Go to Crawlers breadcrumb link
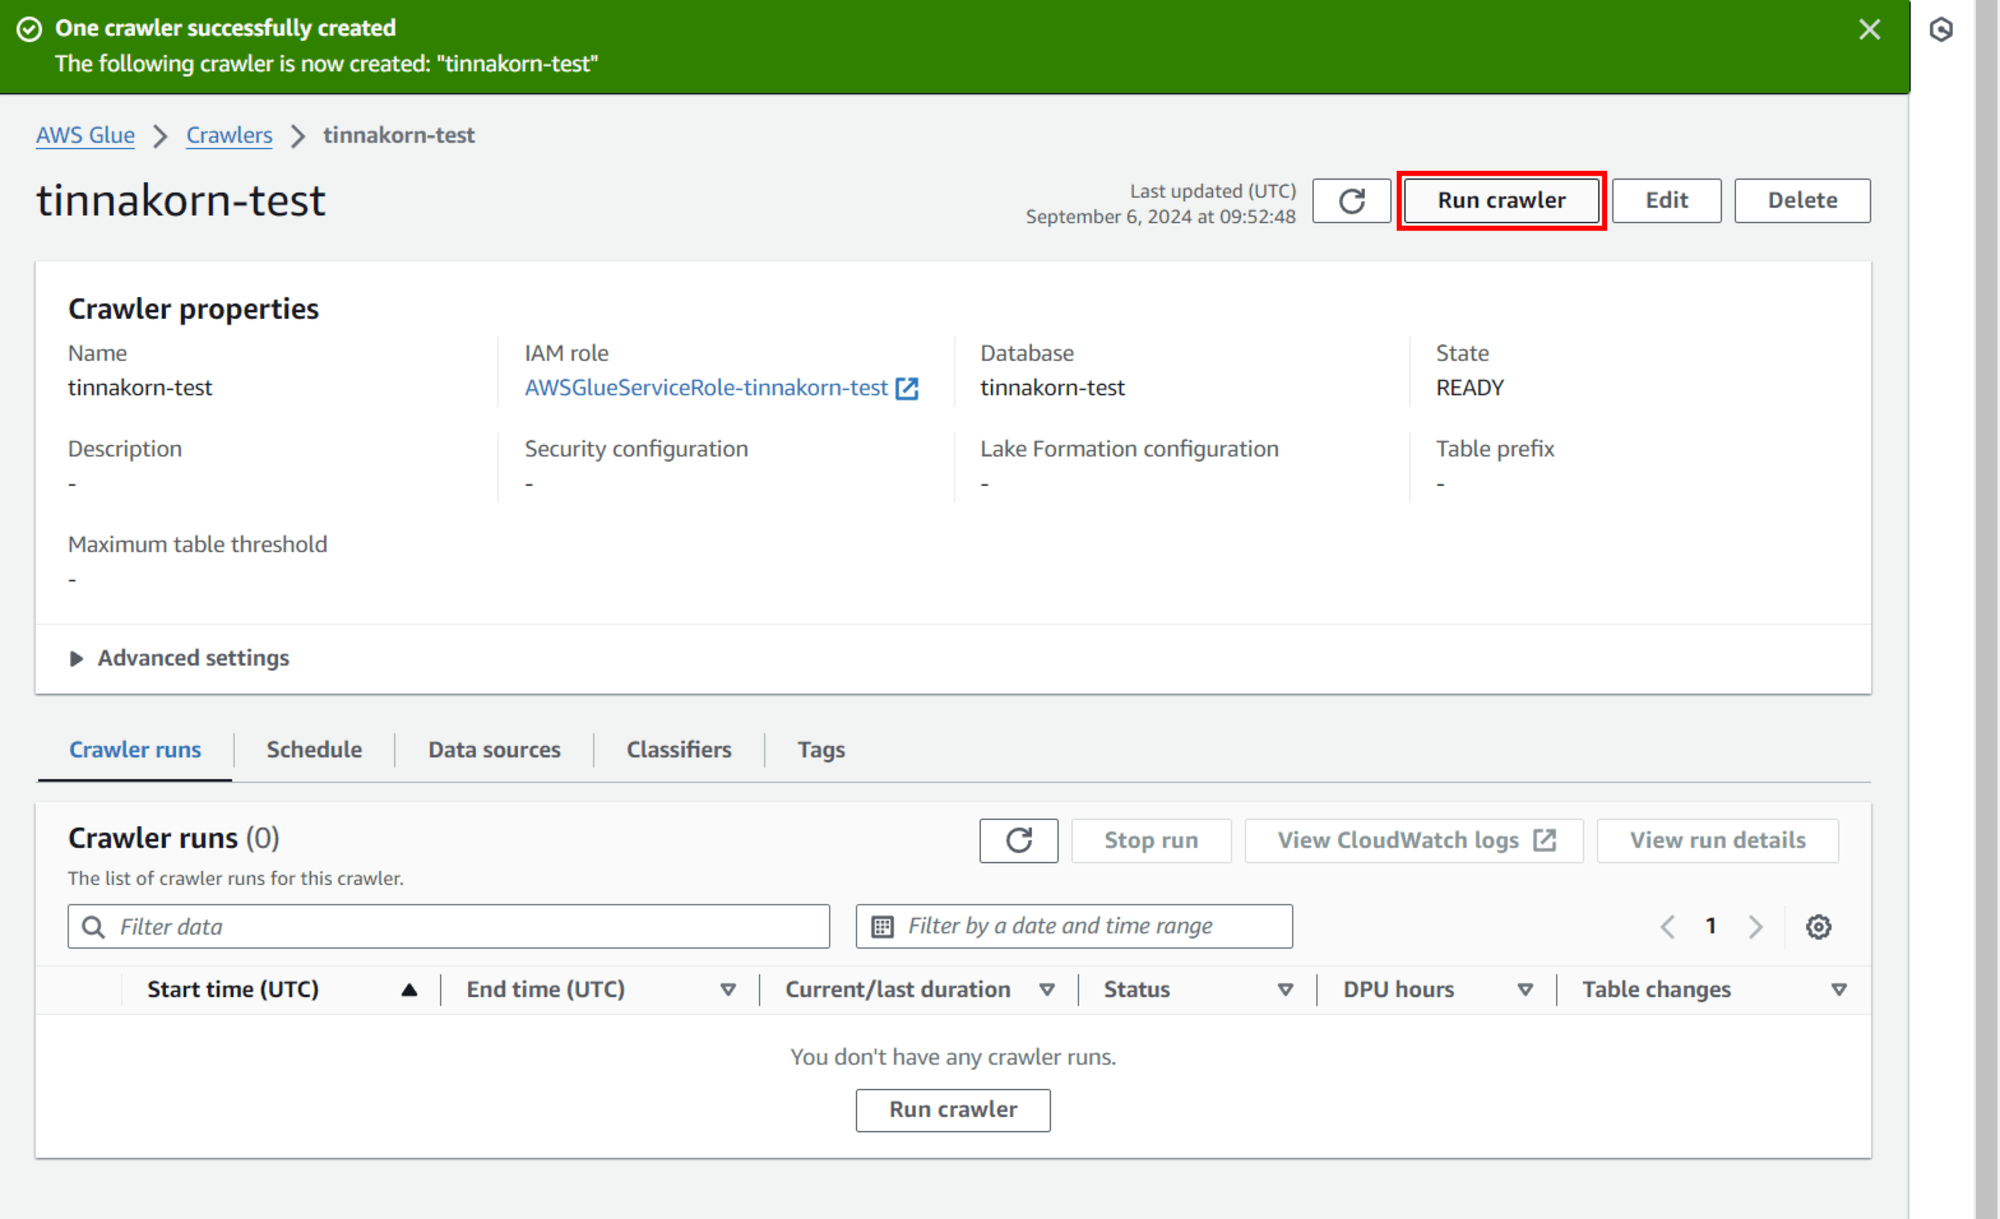The height and width of the screenshot is (1219, 2000). click(x=229, y=135)
